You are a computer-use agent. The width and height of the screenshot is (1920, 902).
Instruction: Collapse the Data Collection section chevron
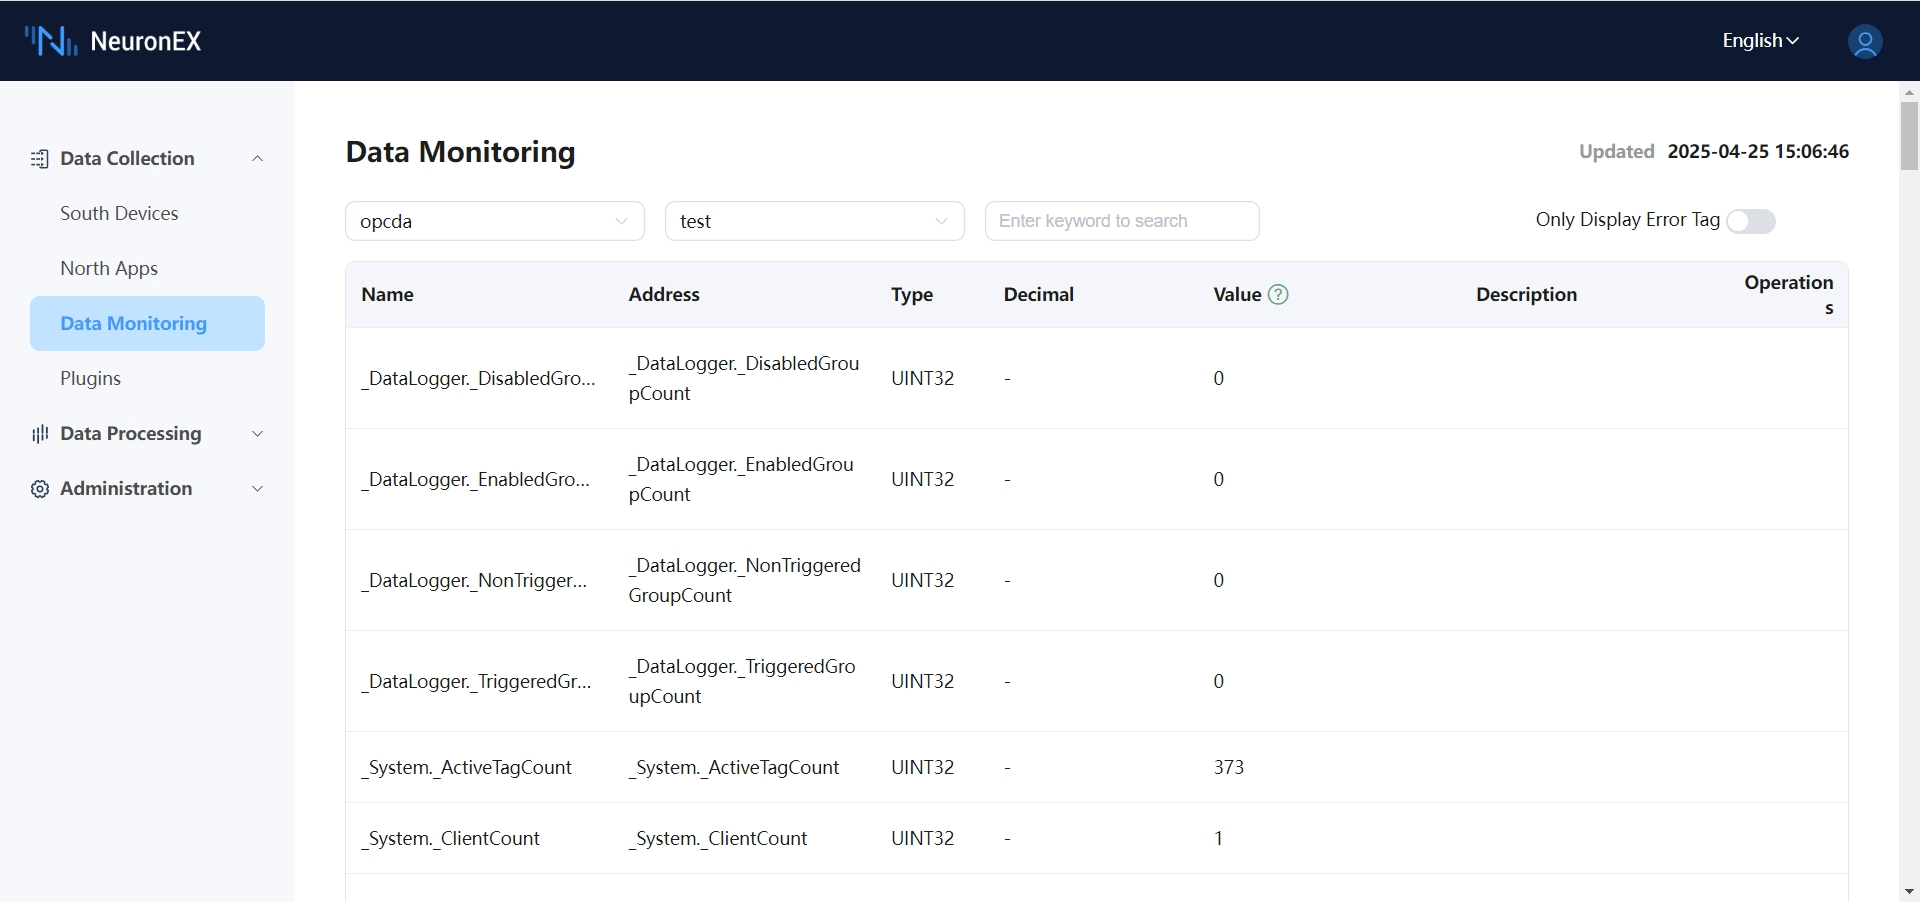[x=257, y=159]
